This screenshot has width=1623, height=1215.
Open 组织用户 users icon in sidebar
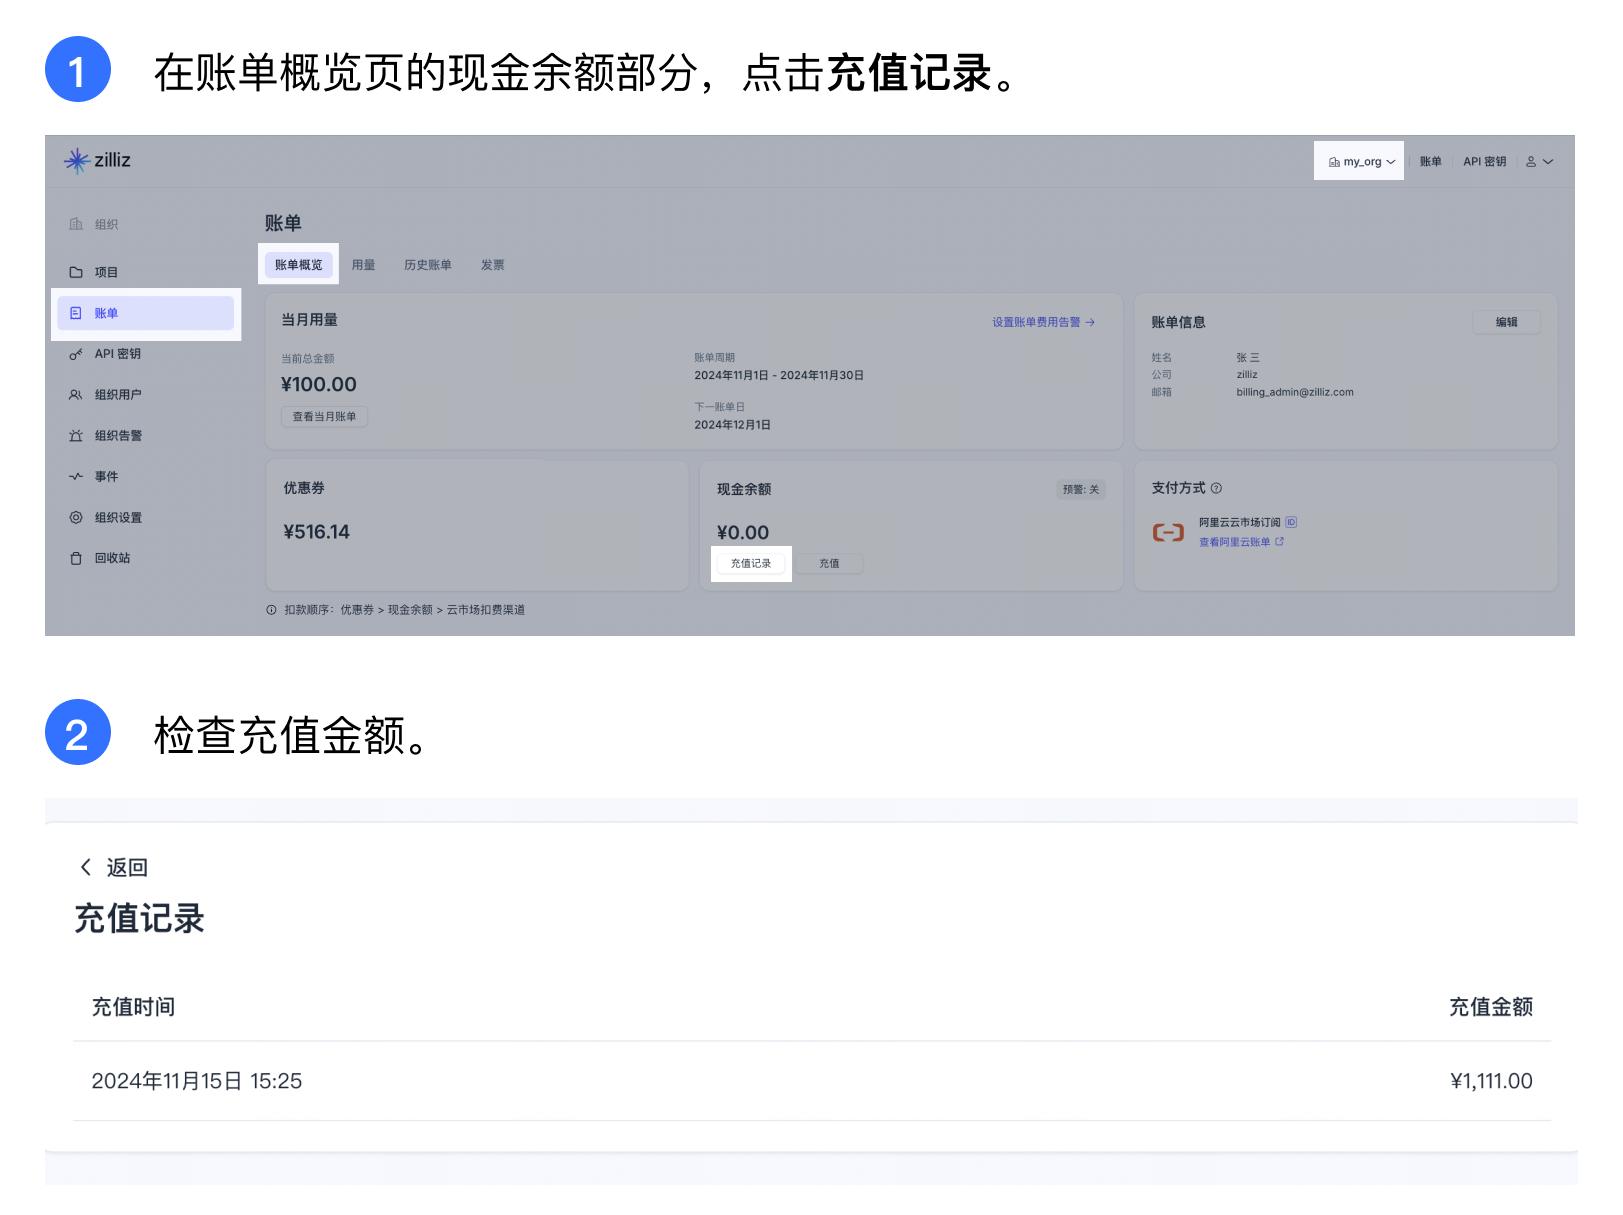(x=76, y=395)
